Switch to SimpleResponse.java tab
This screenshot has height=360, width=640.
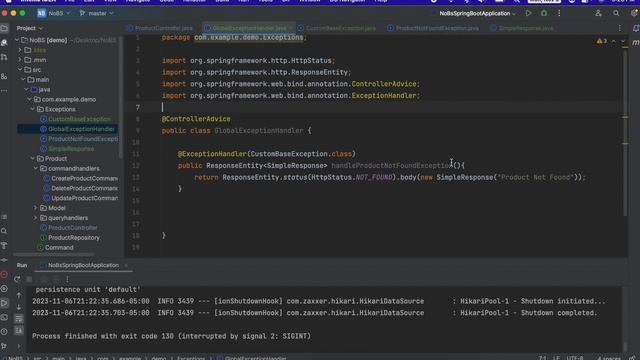tap(522, 28)
